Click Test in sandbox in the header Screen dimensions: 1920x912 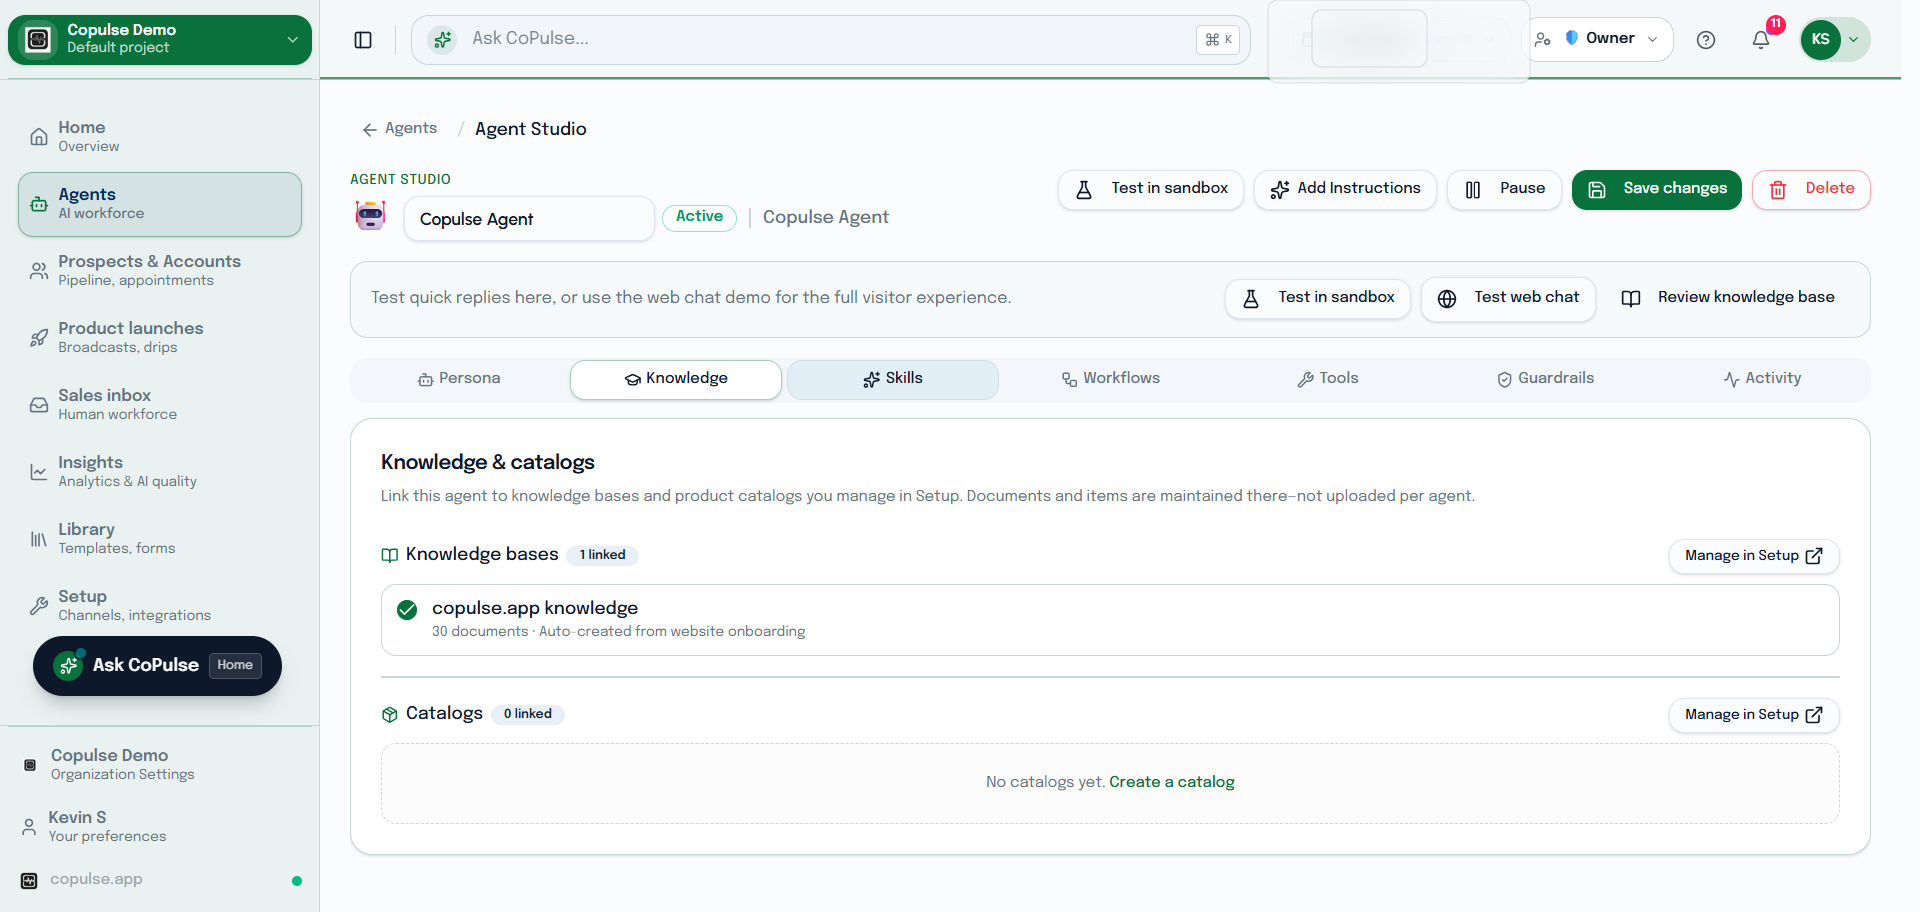[1151, 189]
